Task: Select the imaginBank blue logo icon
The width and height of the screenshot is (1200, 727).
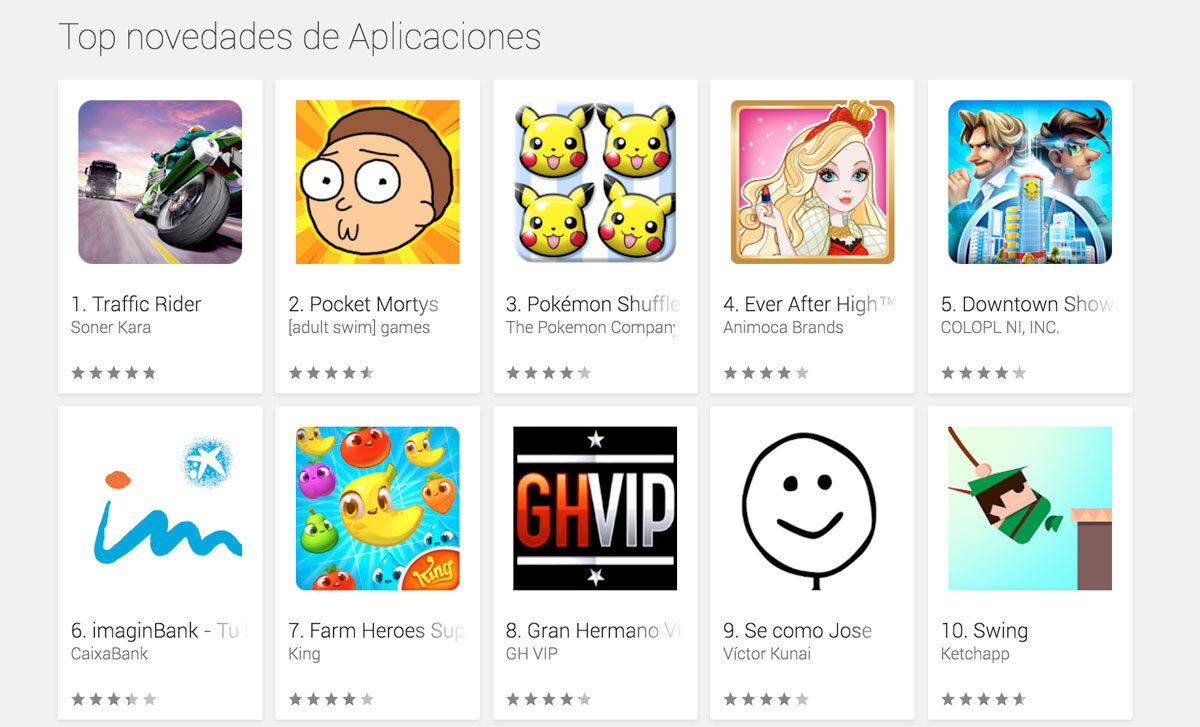Action: coord(160,508)
